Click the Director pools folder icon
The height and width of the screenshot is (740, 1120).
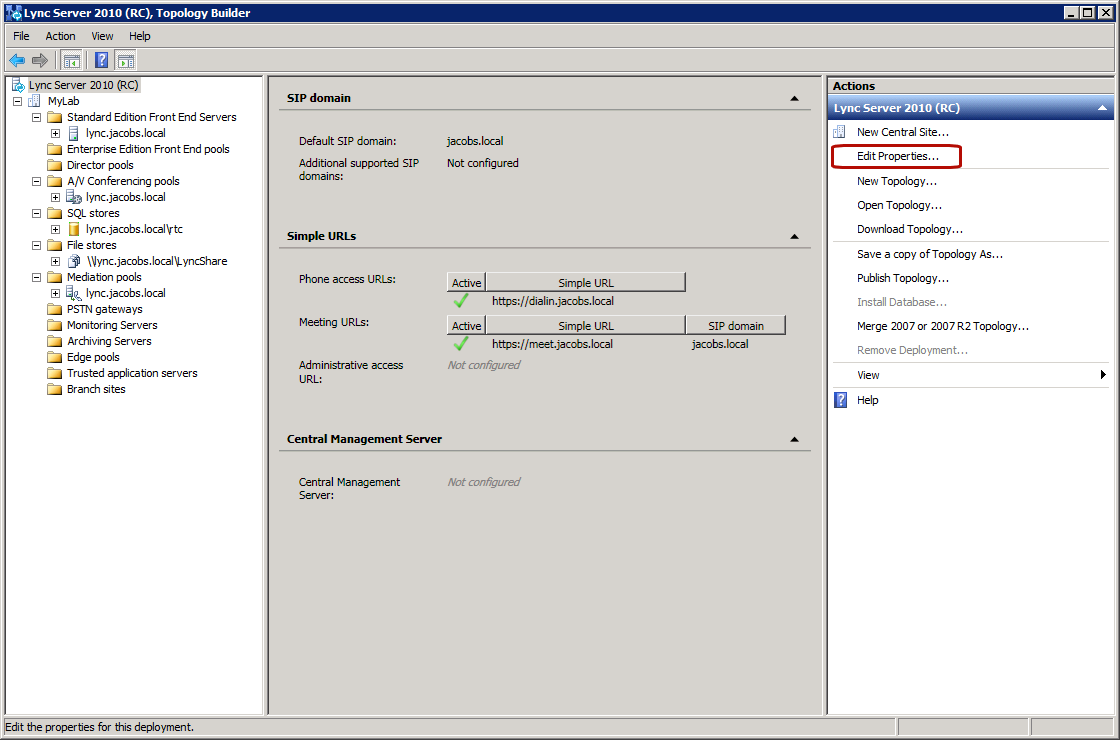point(54,165)
